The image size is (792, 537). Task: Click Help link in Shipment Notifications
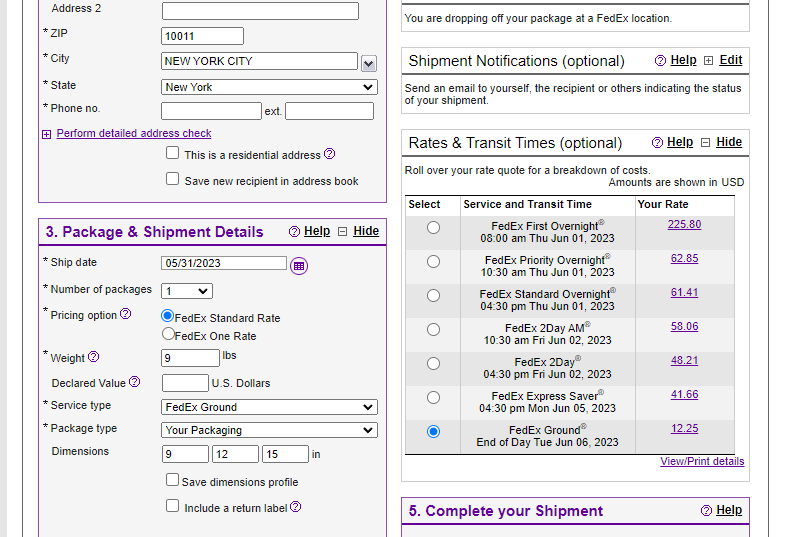tap(683, 60)
